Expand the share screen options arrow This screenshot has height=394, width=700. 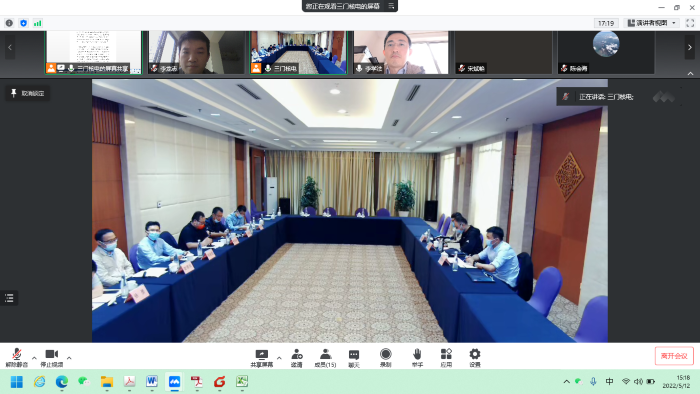[279, 358]
